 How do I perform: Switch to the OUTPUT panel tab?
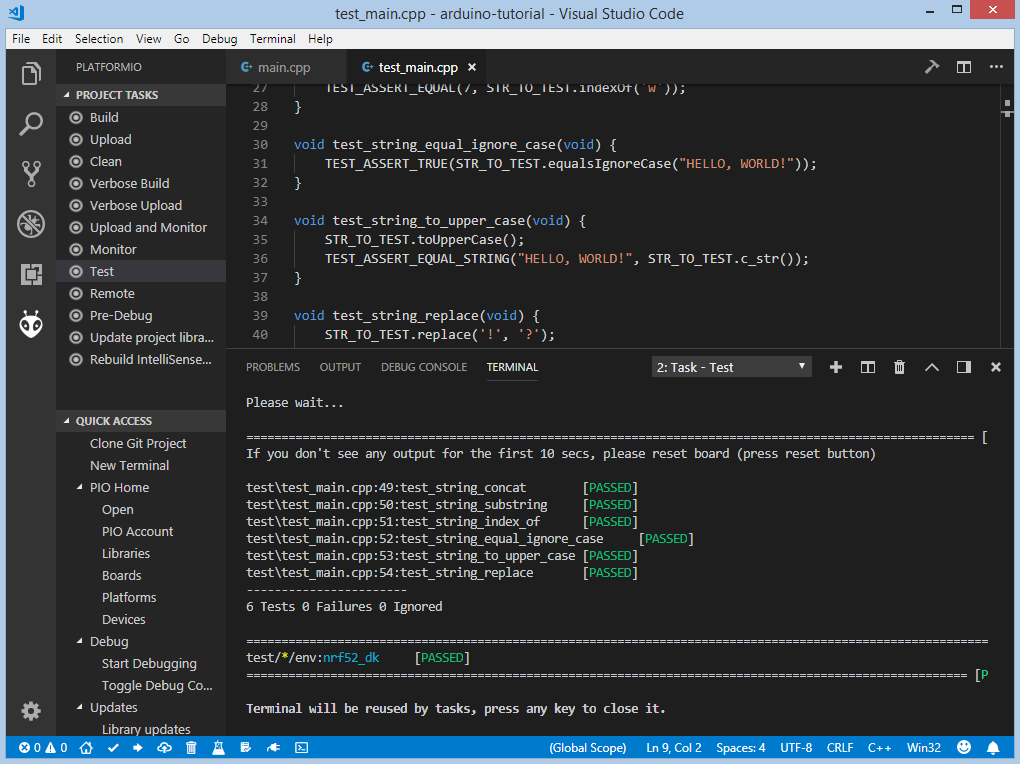click(x=340, y=367)
